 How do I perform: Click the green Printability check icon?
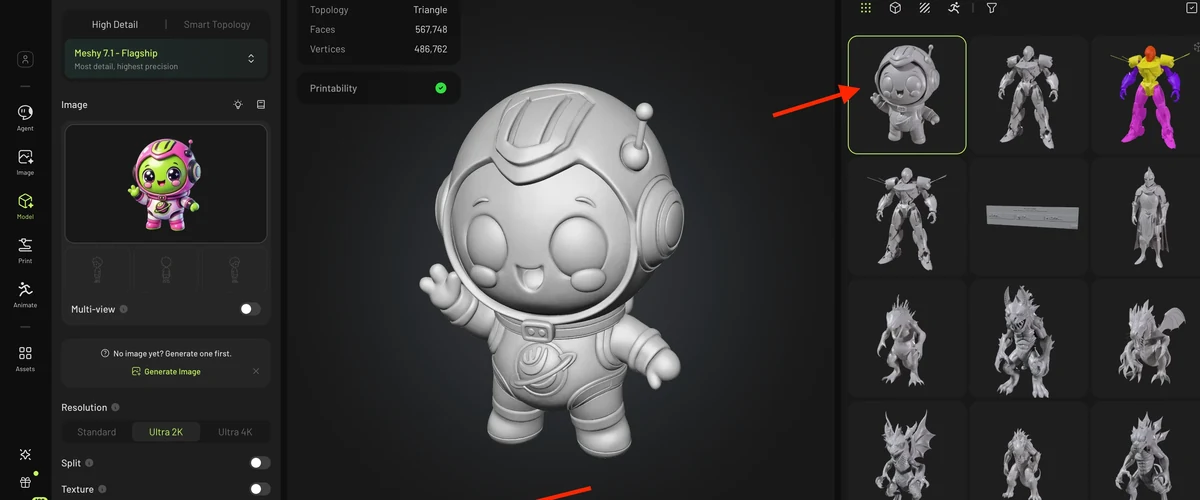(x=441, y=88)
